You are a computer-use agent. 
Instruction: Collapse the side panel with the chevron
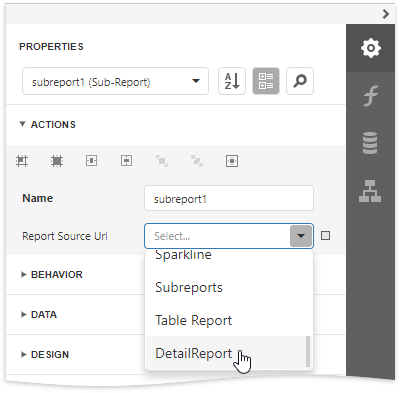coord(386,14)
